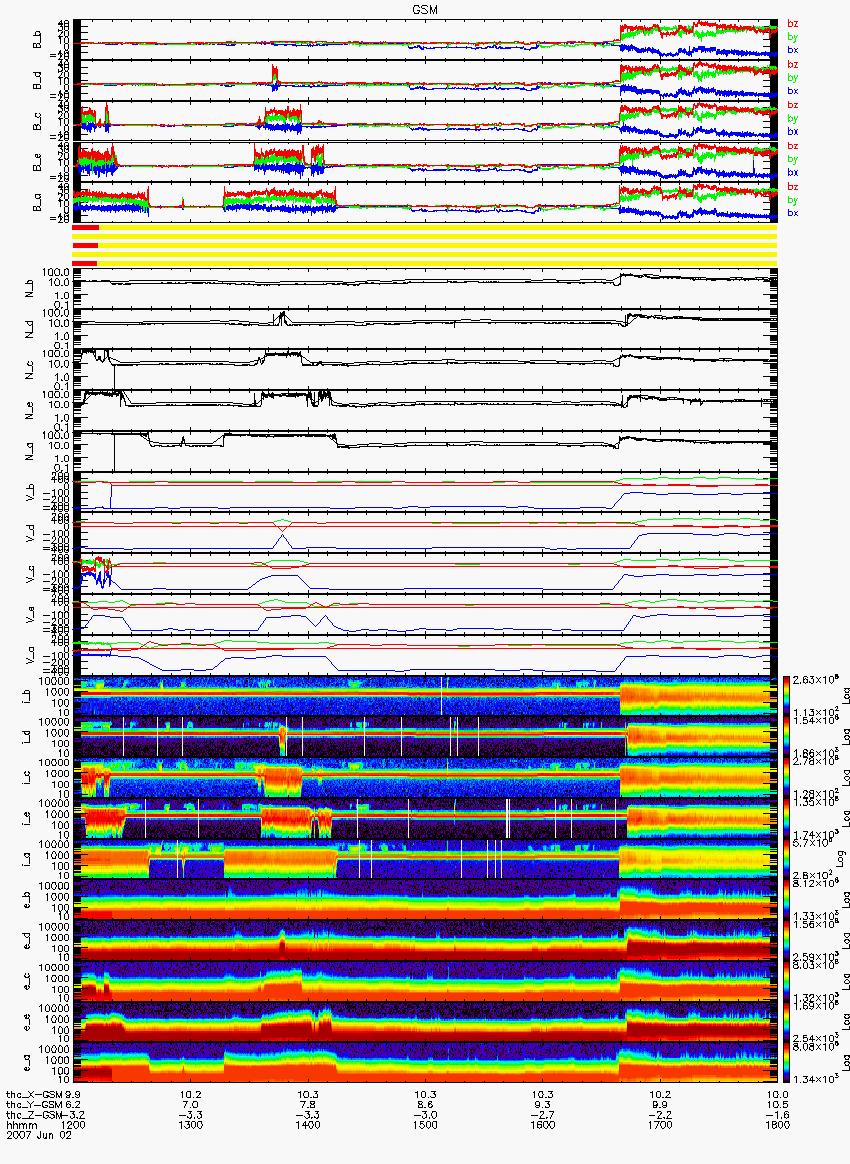Screen dimensions: 850x1164
Task: Click the color bar beside the e_a spectrogram
Action: [x=785, y=1063]
